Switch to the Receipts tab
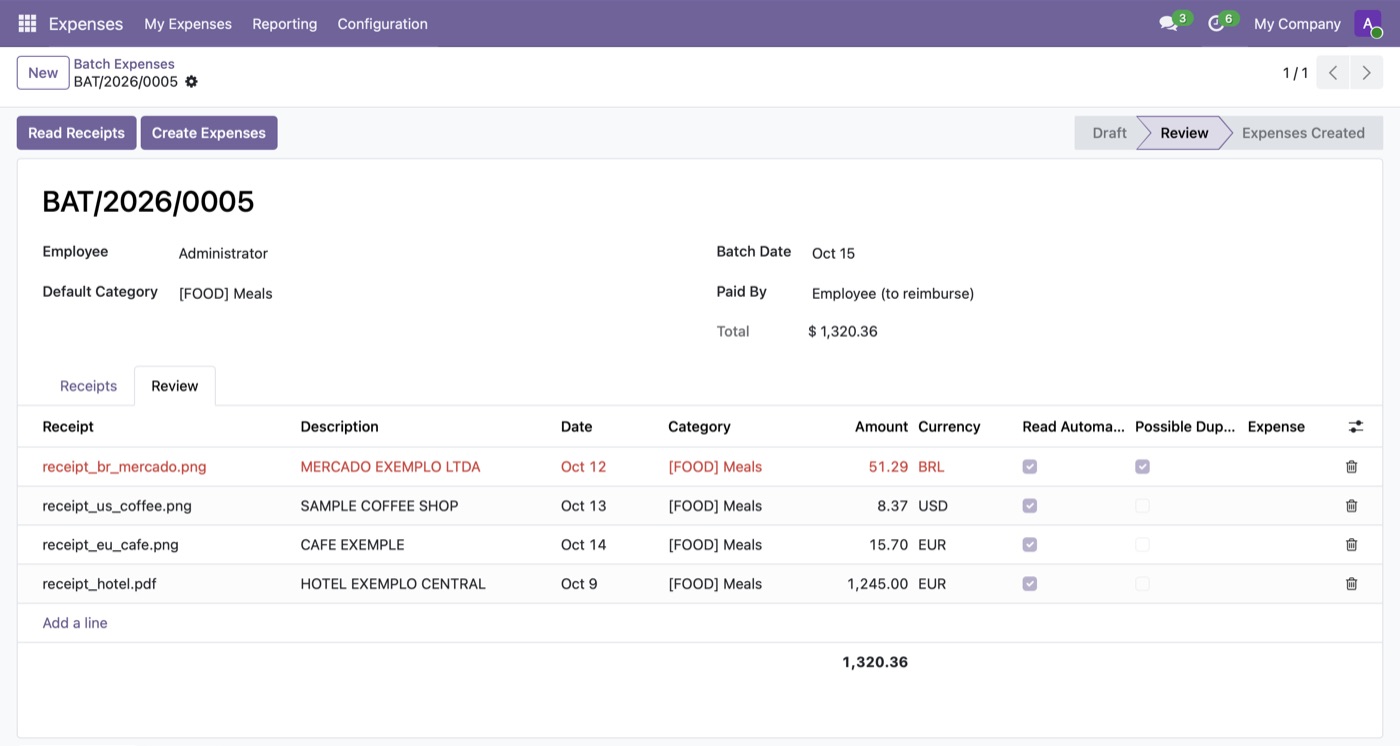 [88, 386]
